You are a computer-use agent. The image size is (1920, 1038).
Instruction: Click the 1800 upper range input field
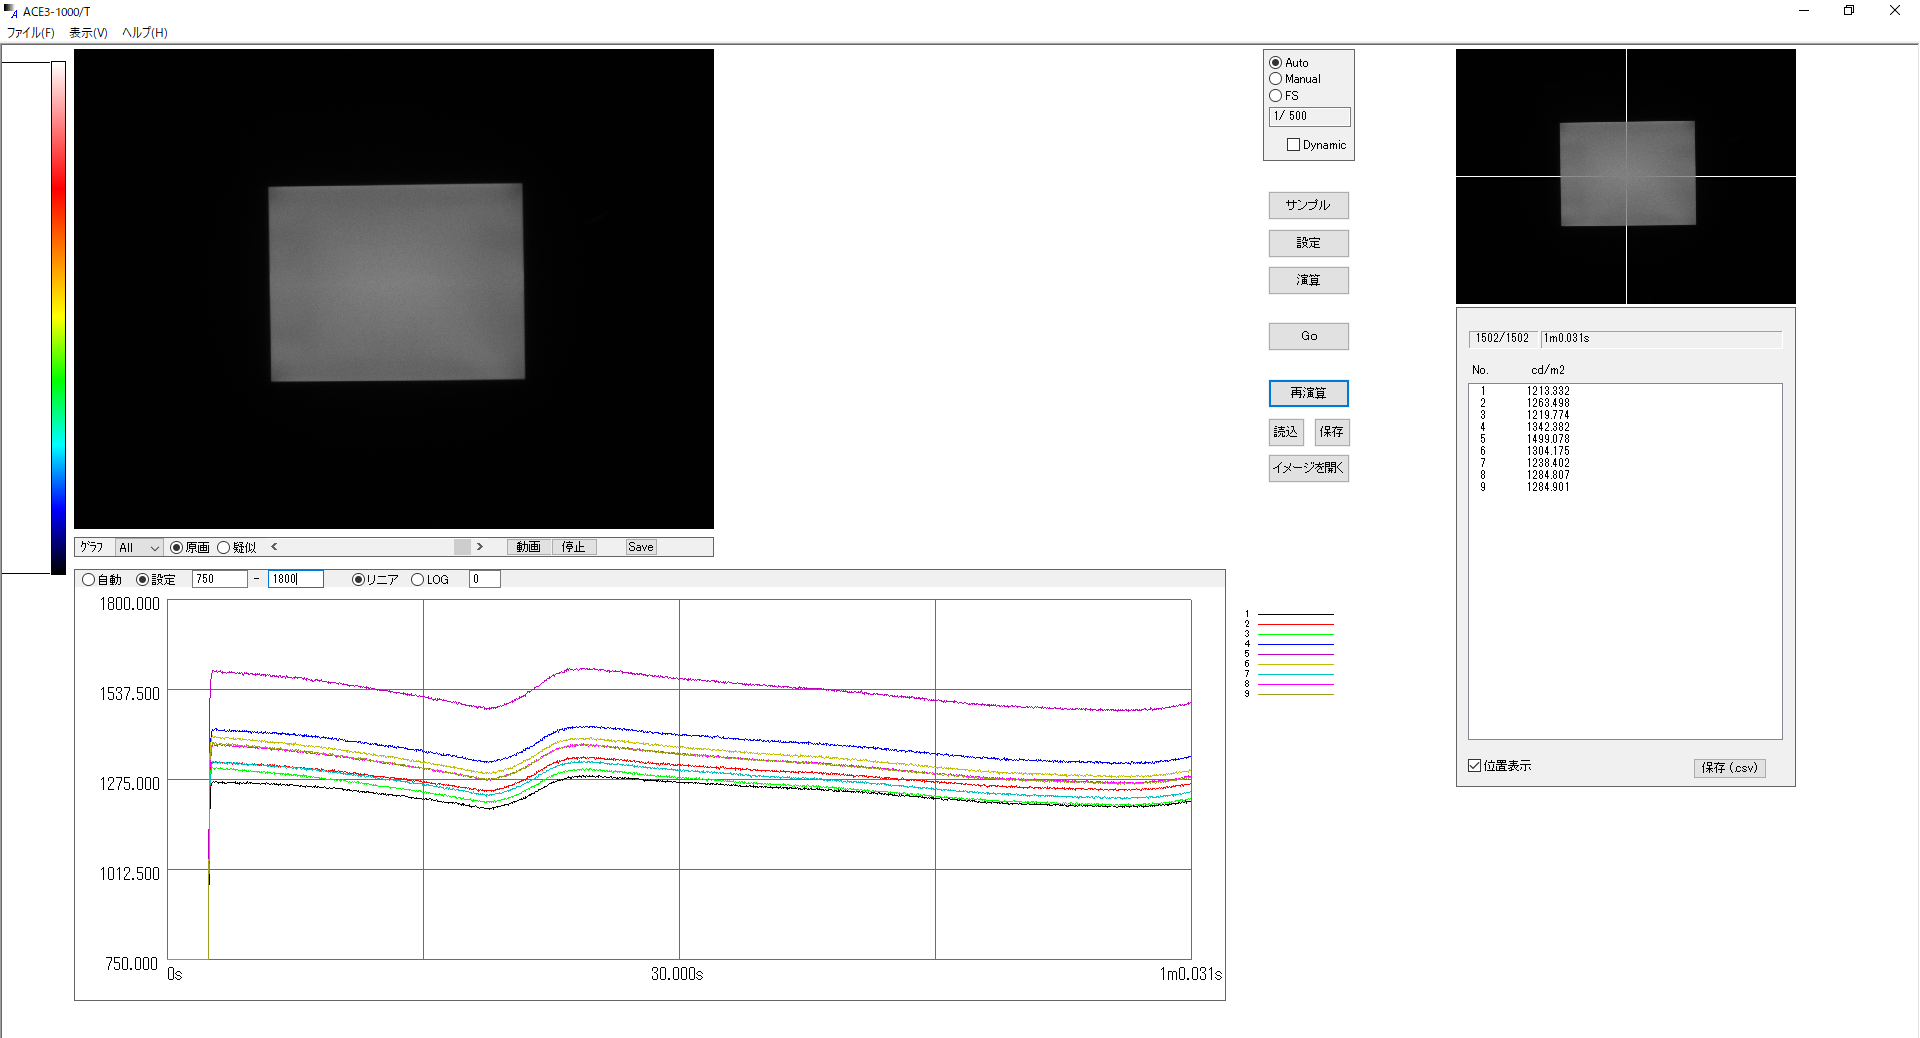[x=295, y=579]
